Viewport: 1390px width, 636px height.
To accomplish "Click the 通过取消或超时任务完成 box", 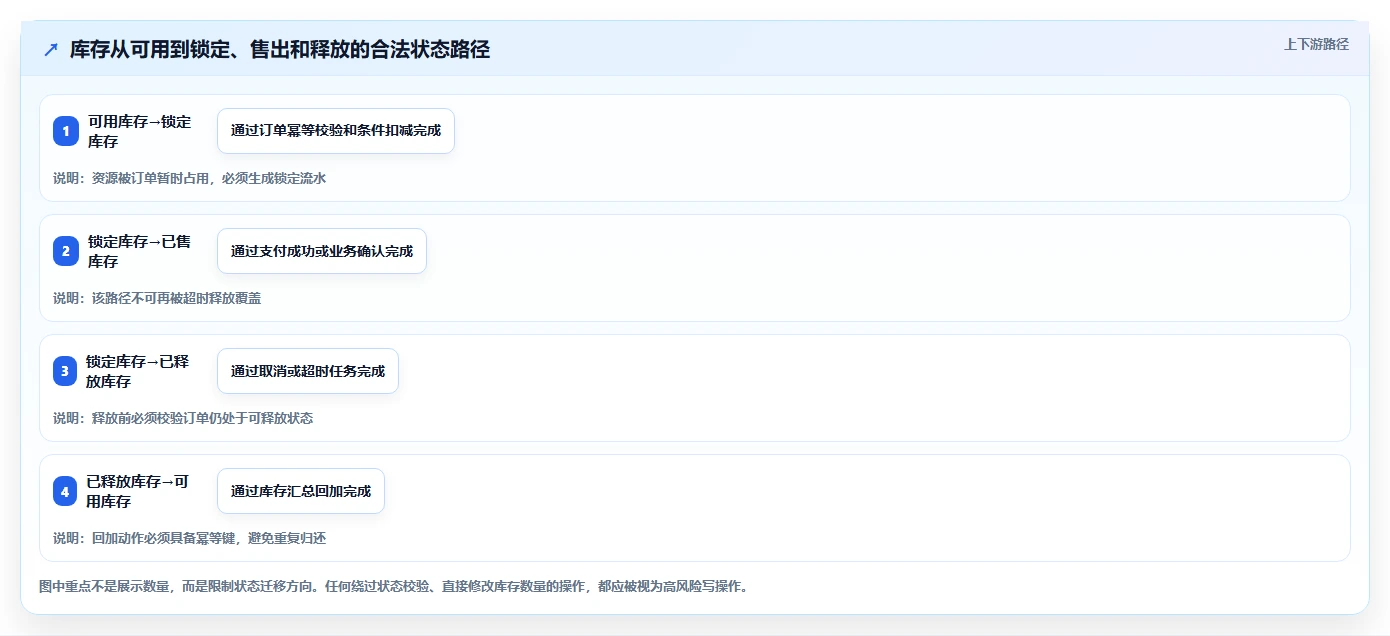I will click(308, 371).
